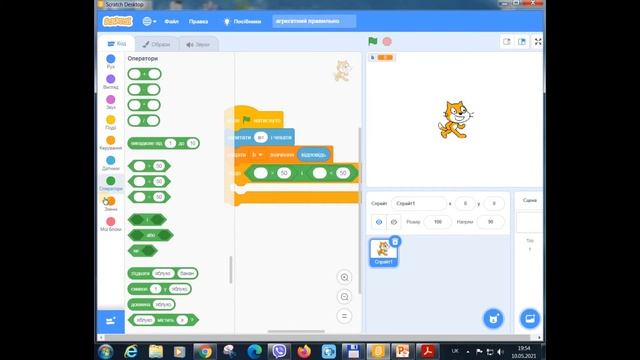Open the Посібники tutorials lightbulb
Screen dimensions: 640x360
coord(242,21)
